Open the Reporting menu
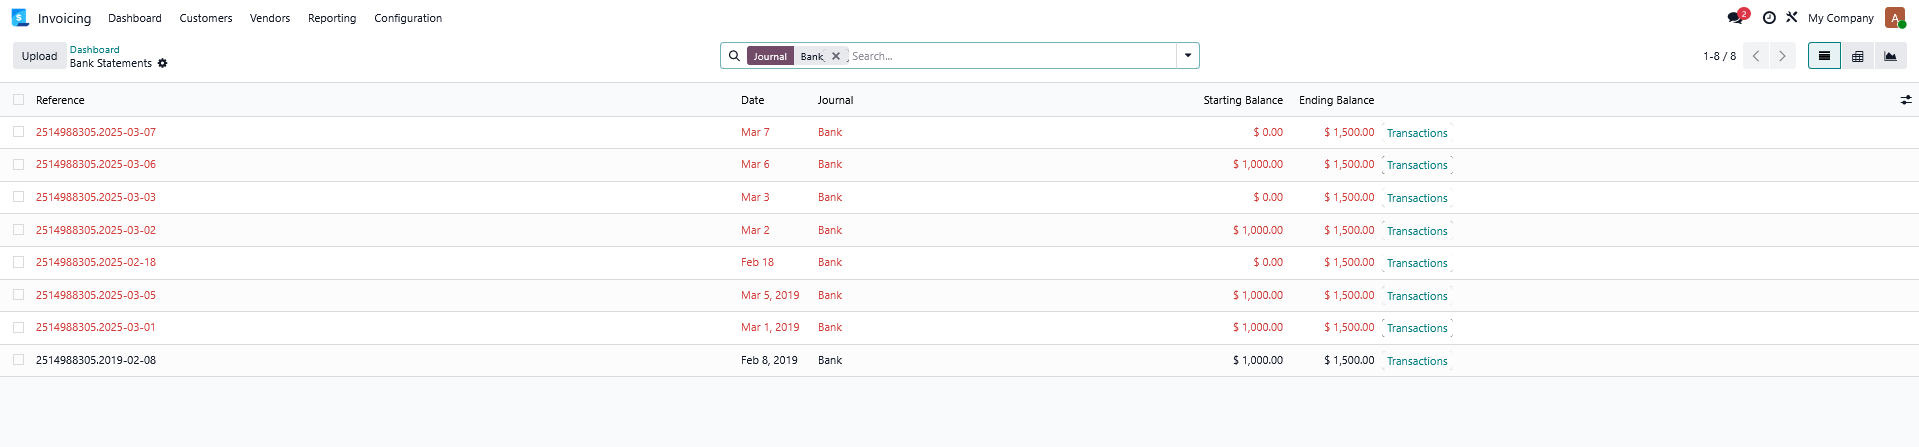Image resolution: width=1919 pixels, height=447 pixels. coord(332,18)
